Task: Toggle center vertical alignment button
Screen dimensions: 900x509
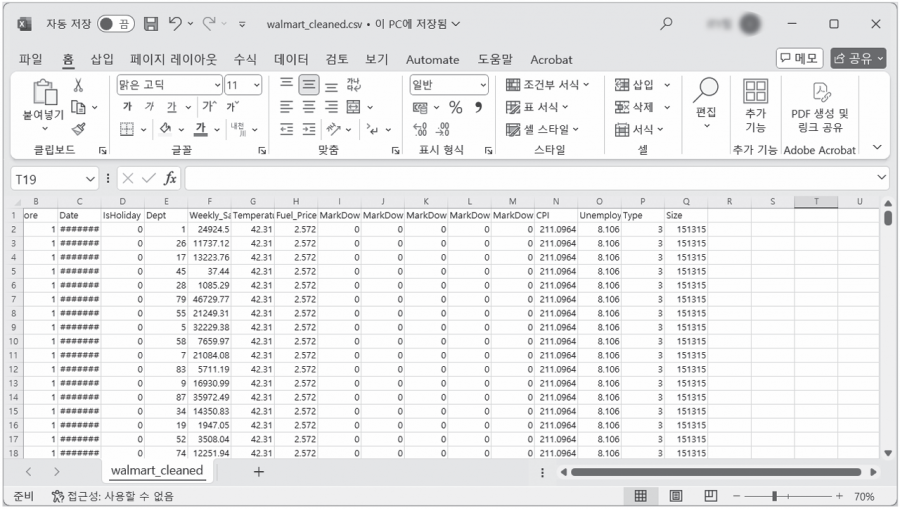Action: [x=309, y=85]
